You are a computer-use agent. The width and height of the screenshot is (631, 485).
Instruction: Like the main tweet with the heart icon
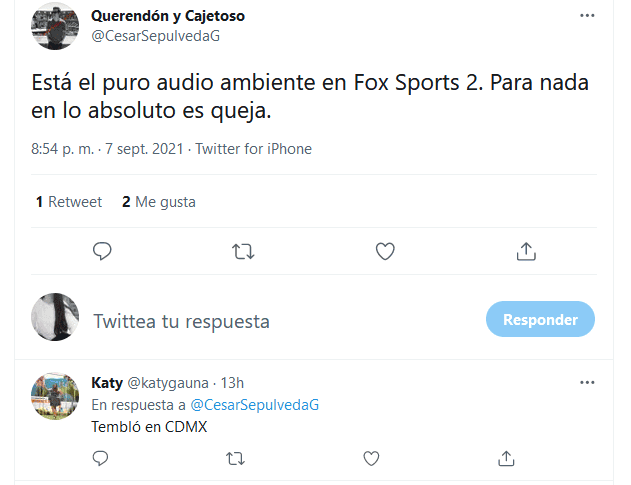click(x=385, y=251)
